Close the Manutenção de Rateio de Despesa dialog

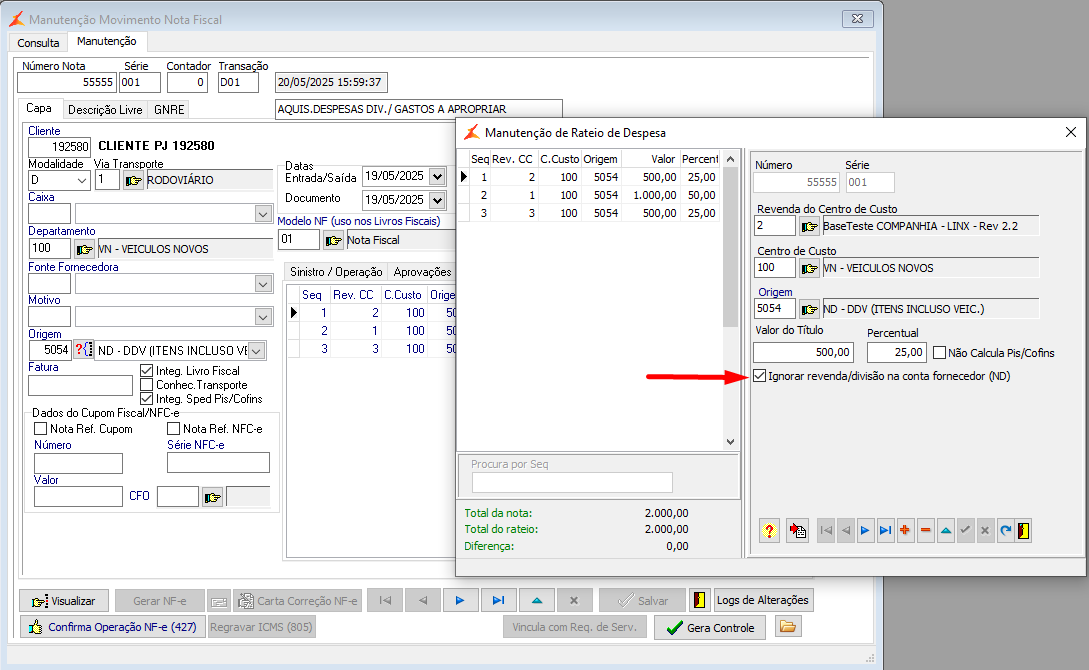[x=1071, y=132]
